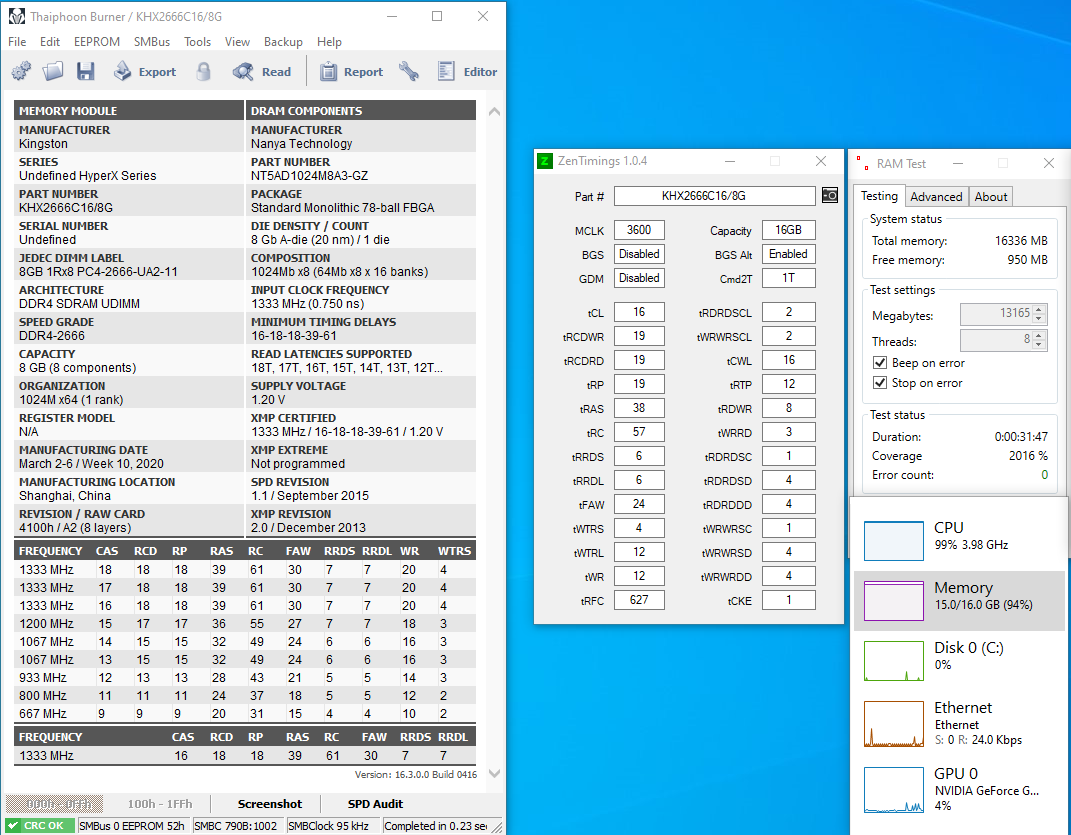Image resolution: width=1071 pixels, height=835 pixels.
Task: Select the Memory performance graph thumbnail
Action: [x=893, y=601]
